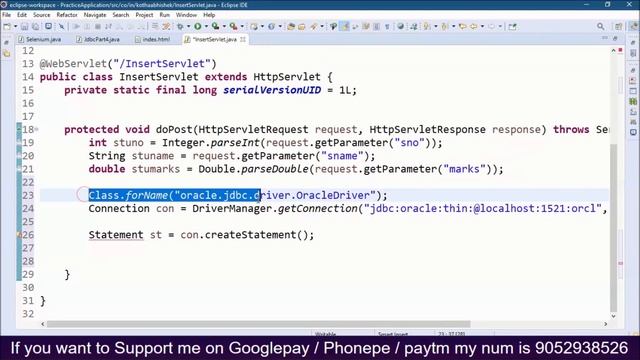Toggle Skip All Breakpoints in the toolbar
The height and width of the screenshot is (360, 640).
pos(62,27)
